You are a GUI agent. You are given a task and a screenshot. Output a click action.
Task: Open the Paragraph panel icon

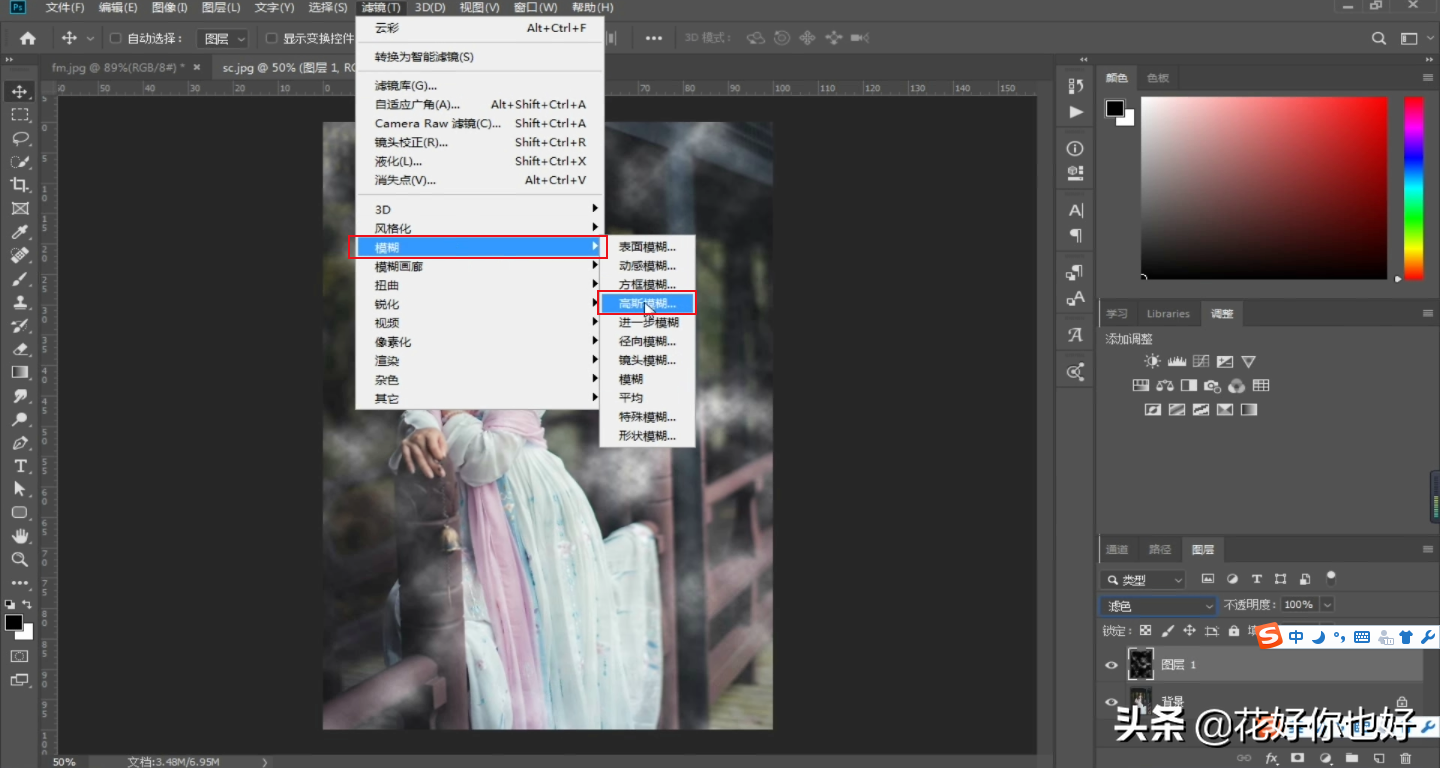click(1076, 235)
